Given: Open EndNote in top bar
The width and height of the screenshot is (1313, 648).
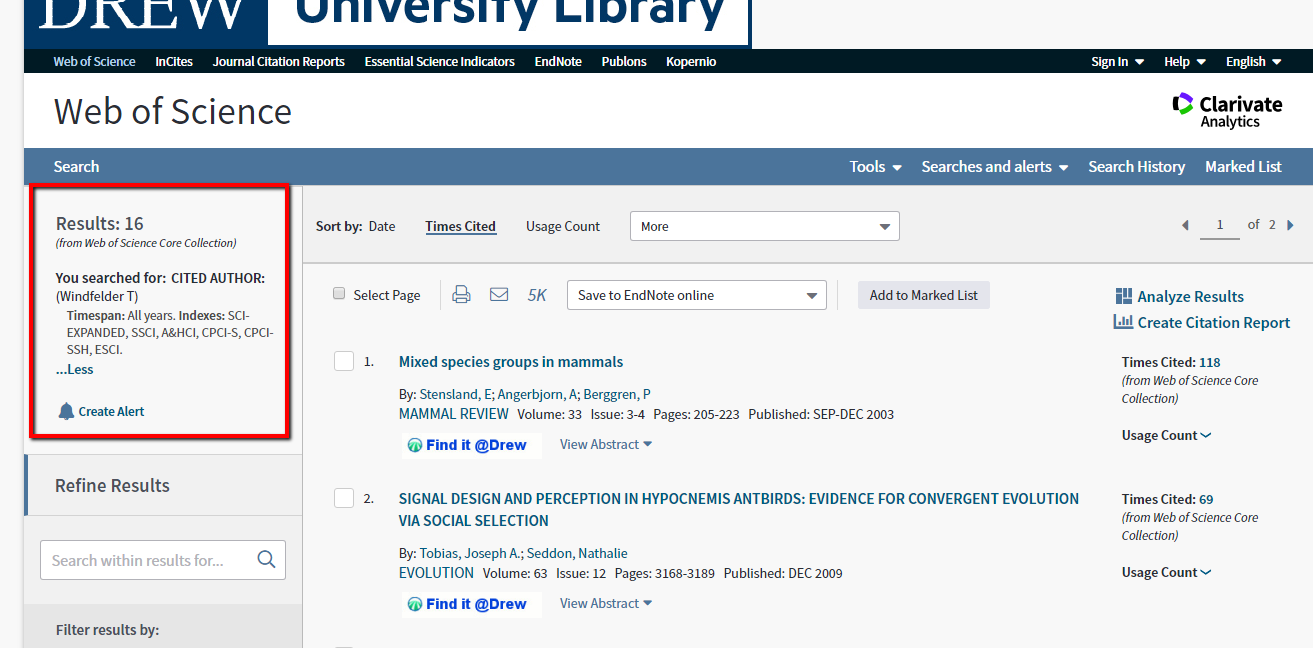Looking at the screenshot, I should tap(558, 61).
